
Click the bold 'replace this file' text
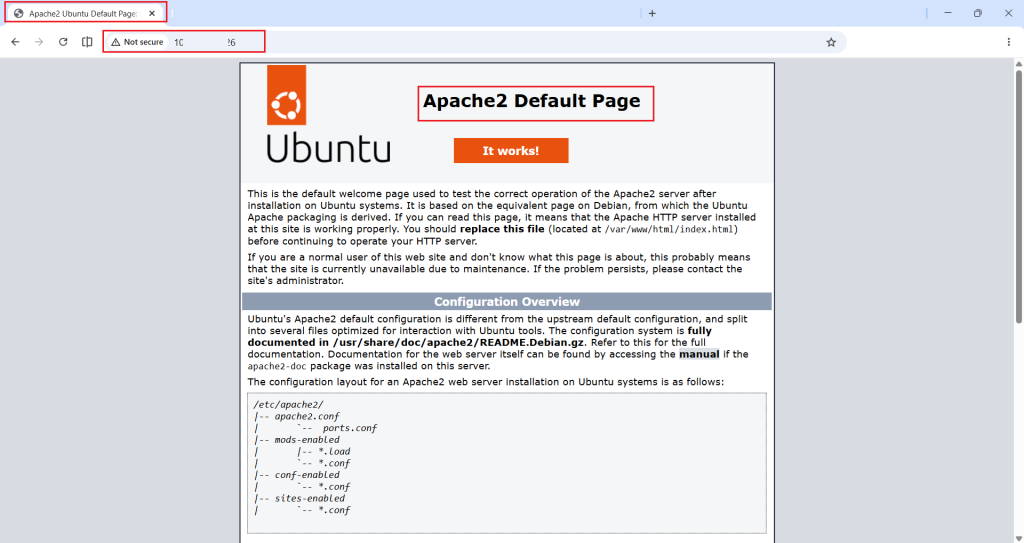[502, 229]
